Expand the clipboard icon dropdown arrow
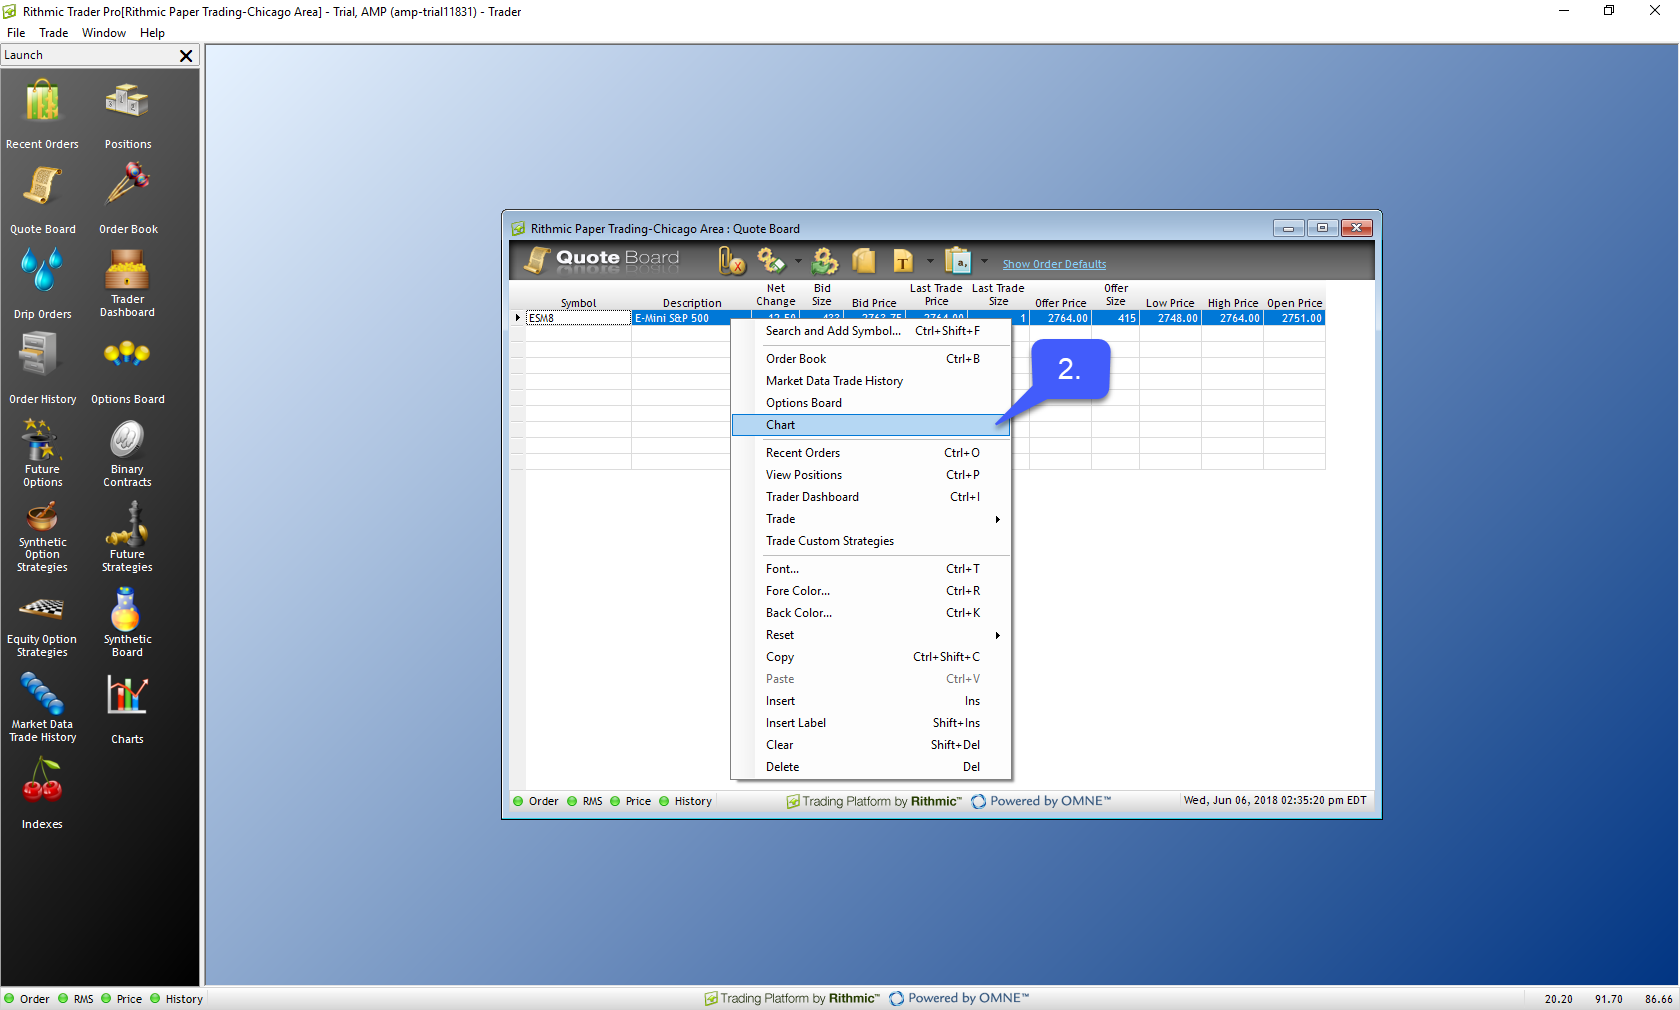 (985, 262)
